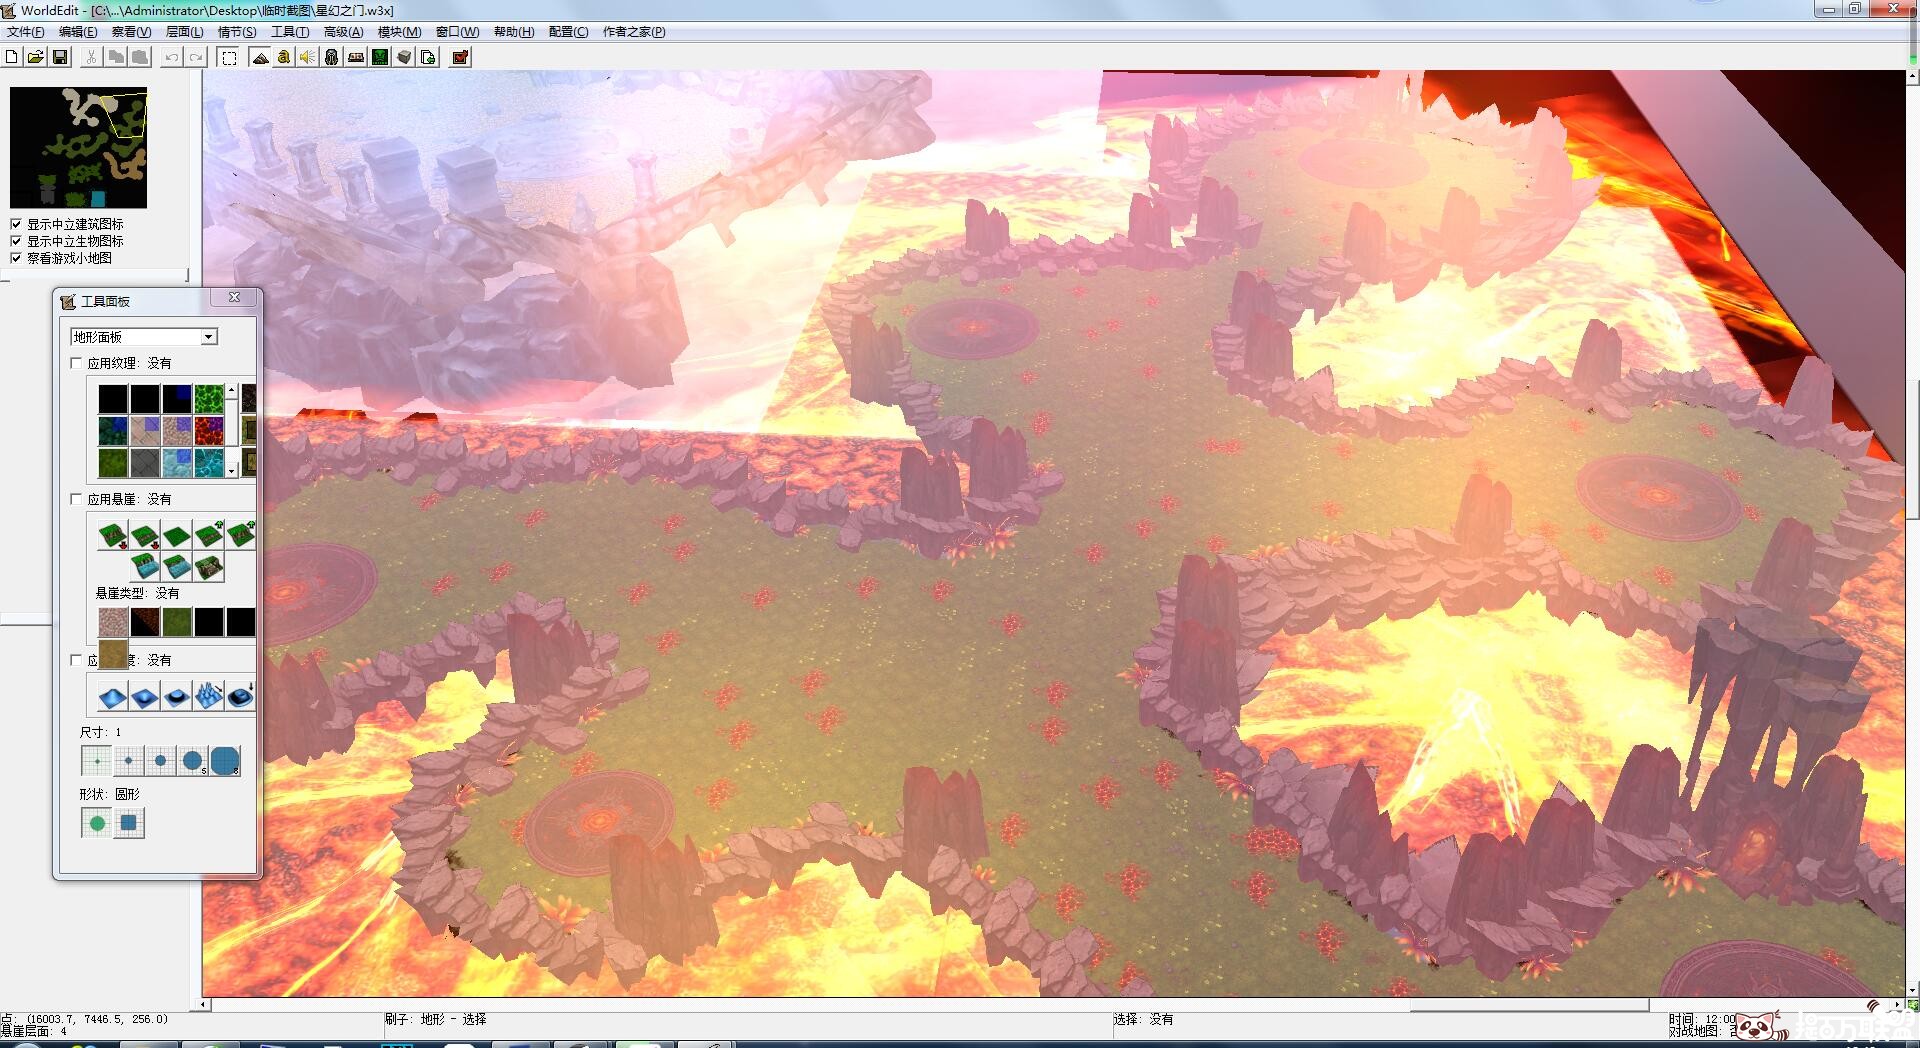Expand the 地形面板 dropdown
Image resolution: width=1920 pixels, height=1048 pixels.
(209, 337)
